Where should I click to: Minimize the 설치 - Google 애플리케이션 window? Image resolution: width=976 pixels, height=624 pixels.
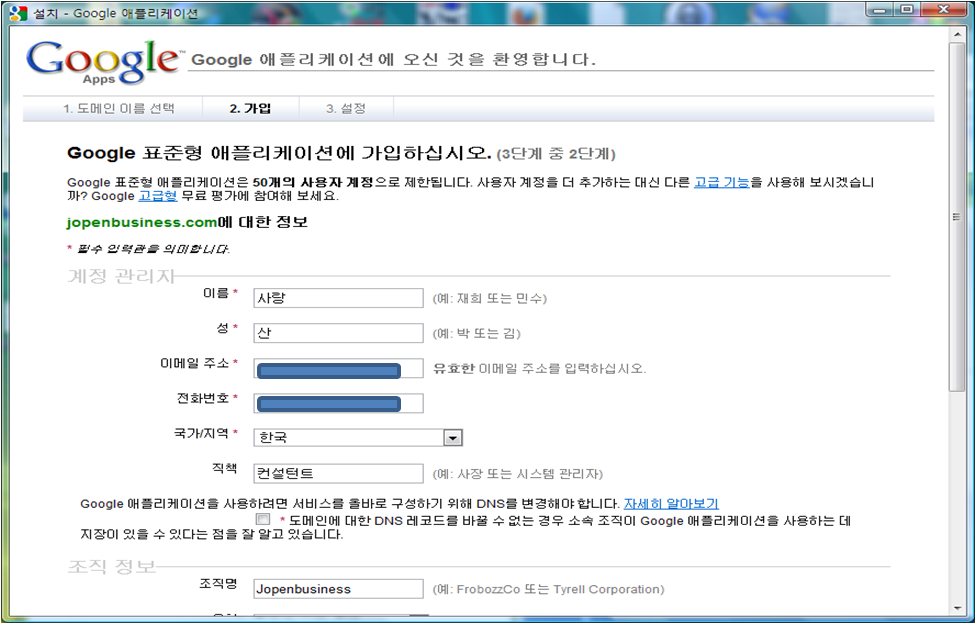(x=880, y=9)
